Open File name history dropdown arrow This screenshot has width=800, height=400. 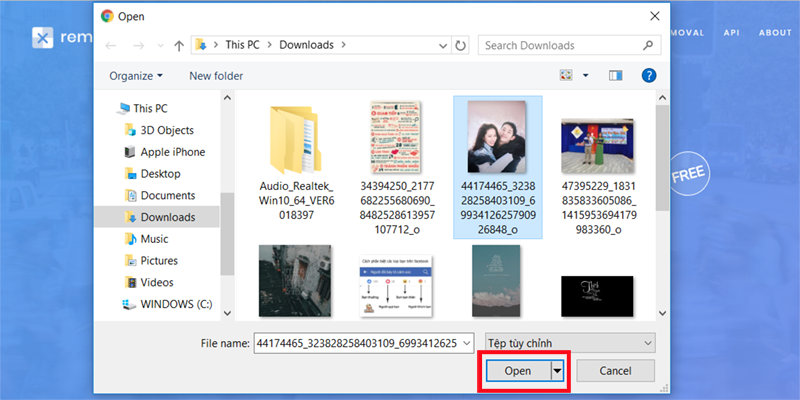467,343
